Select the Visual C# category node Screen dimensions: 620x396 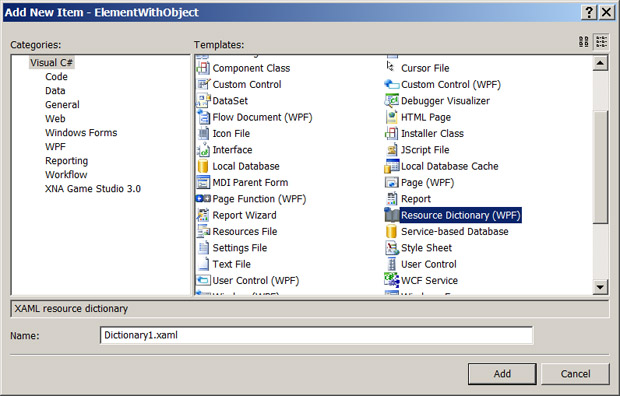coord(51,63)
